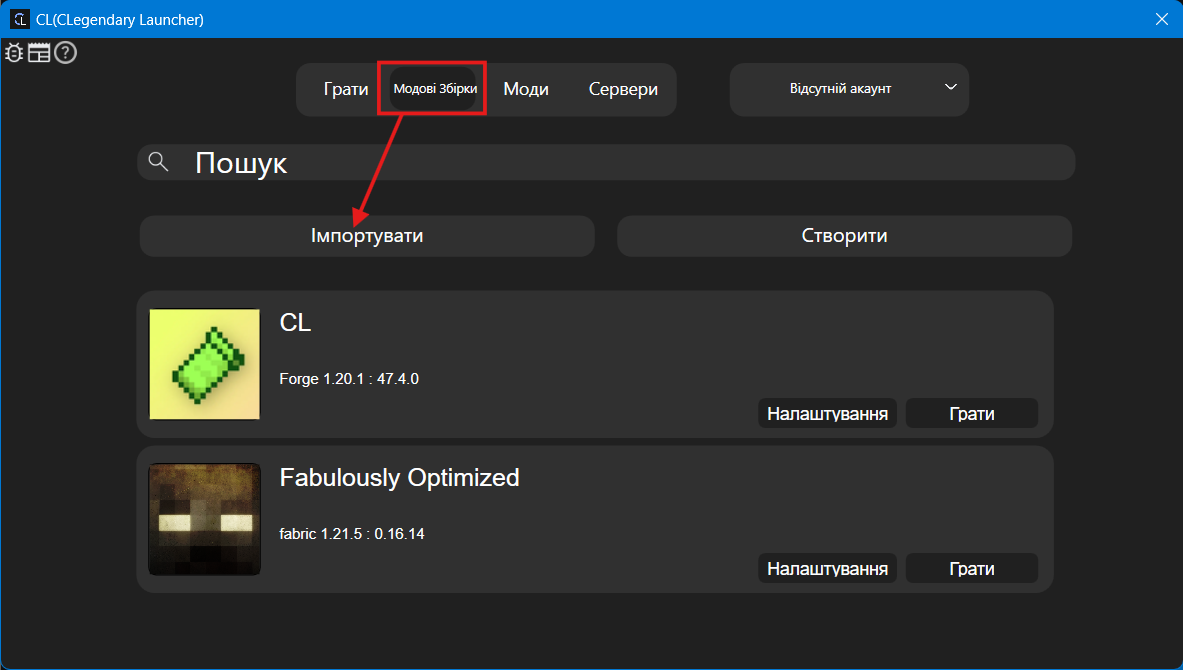The width and height of the screenshot is (1183, 670).
Task: Click the Fabulously Optimized modpack thumbnail
Action: (x=204, y=519)
